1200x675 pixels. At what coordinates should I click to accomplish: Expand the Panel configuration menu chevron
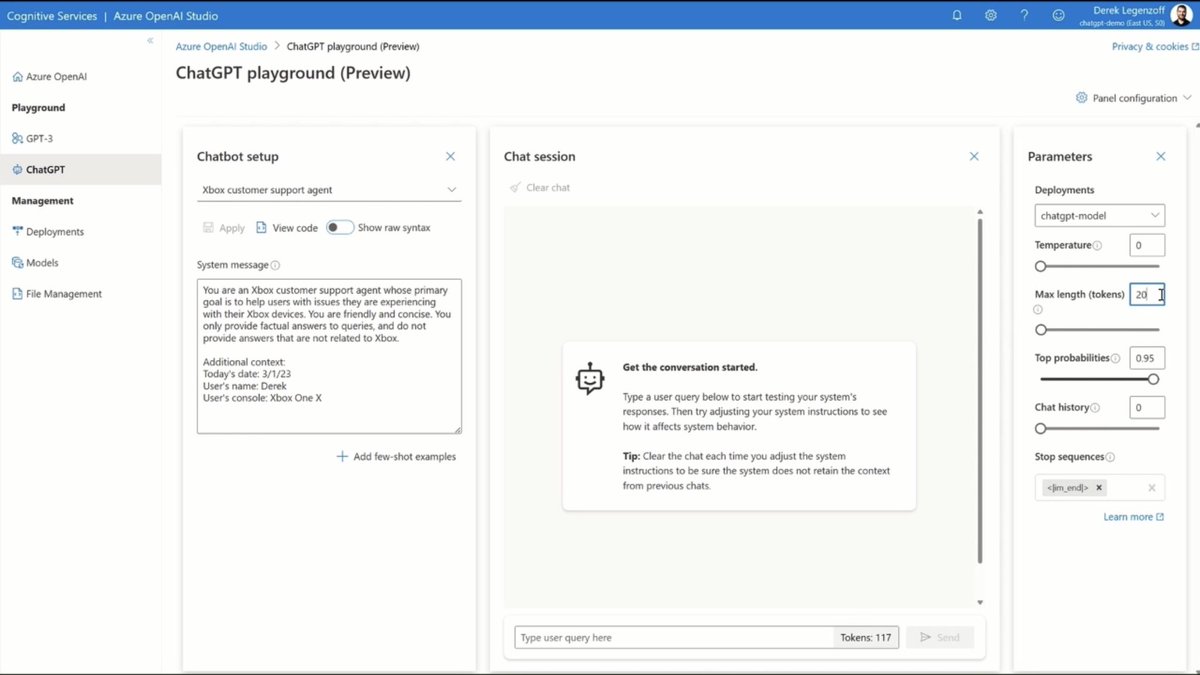pyautogui.click(x=1187, y=98)
